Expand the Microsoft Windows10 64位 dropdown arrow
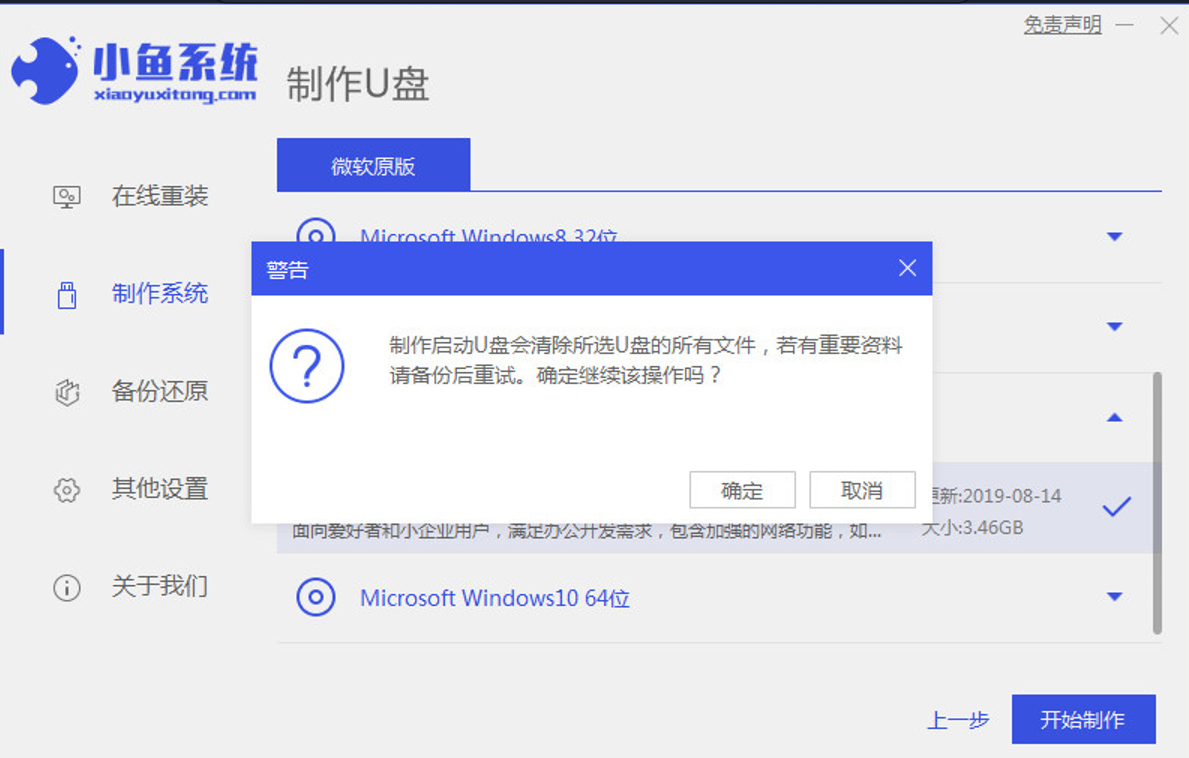The width and height of the screenshot is (1189, 758). [1114, 597]
